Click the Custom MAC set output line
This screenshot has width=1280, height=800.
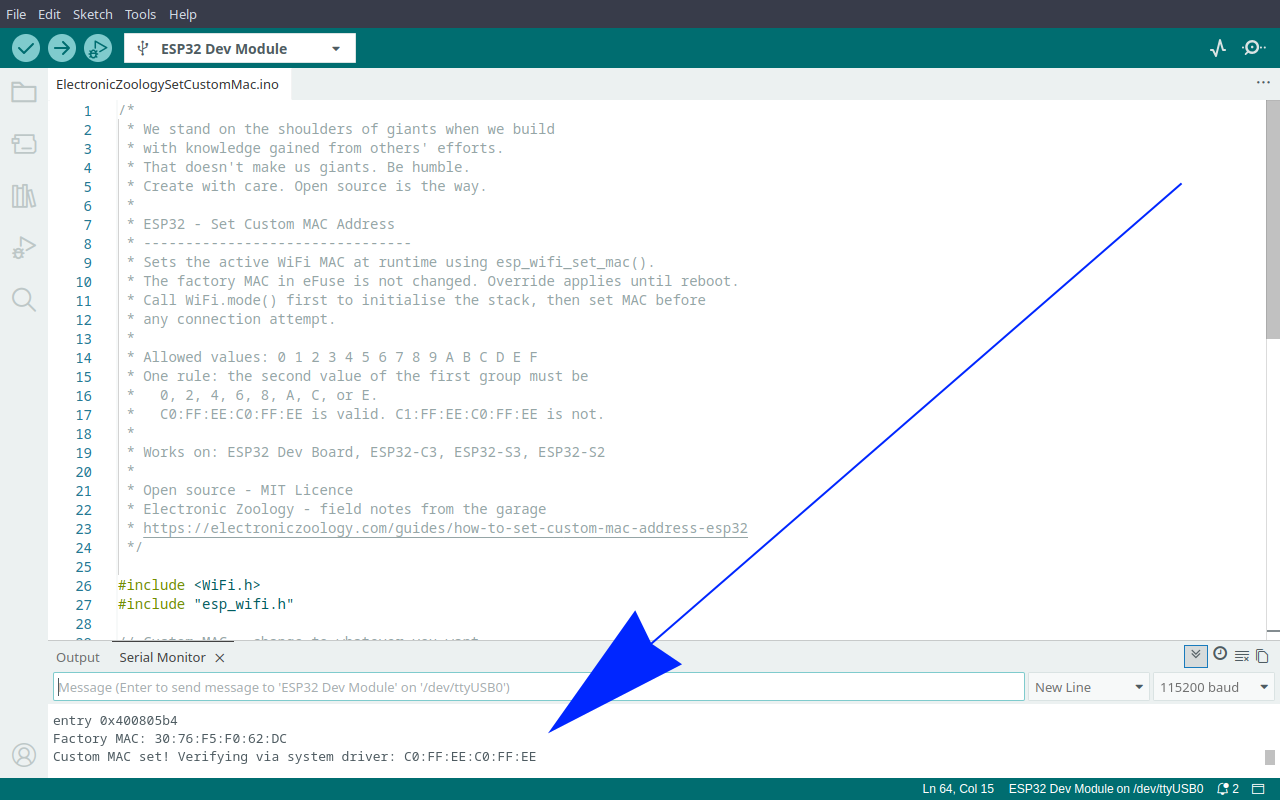coord(294,757)
